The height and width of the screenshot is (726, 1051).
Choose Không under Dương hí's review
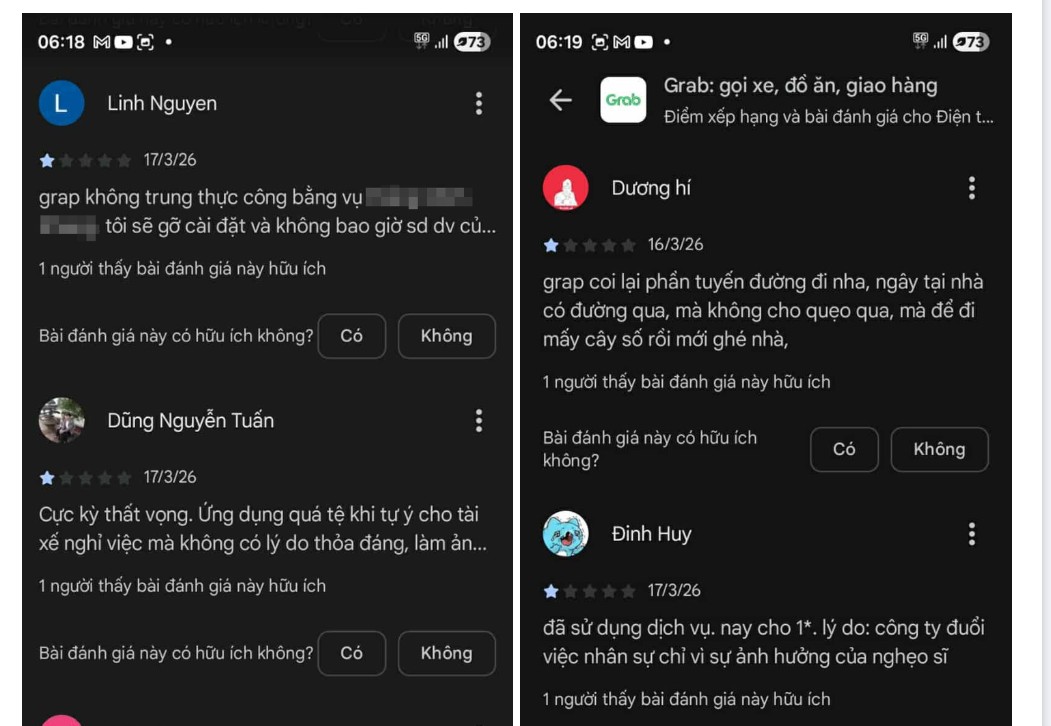coord(939,449)
